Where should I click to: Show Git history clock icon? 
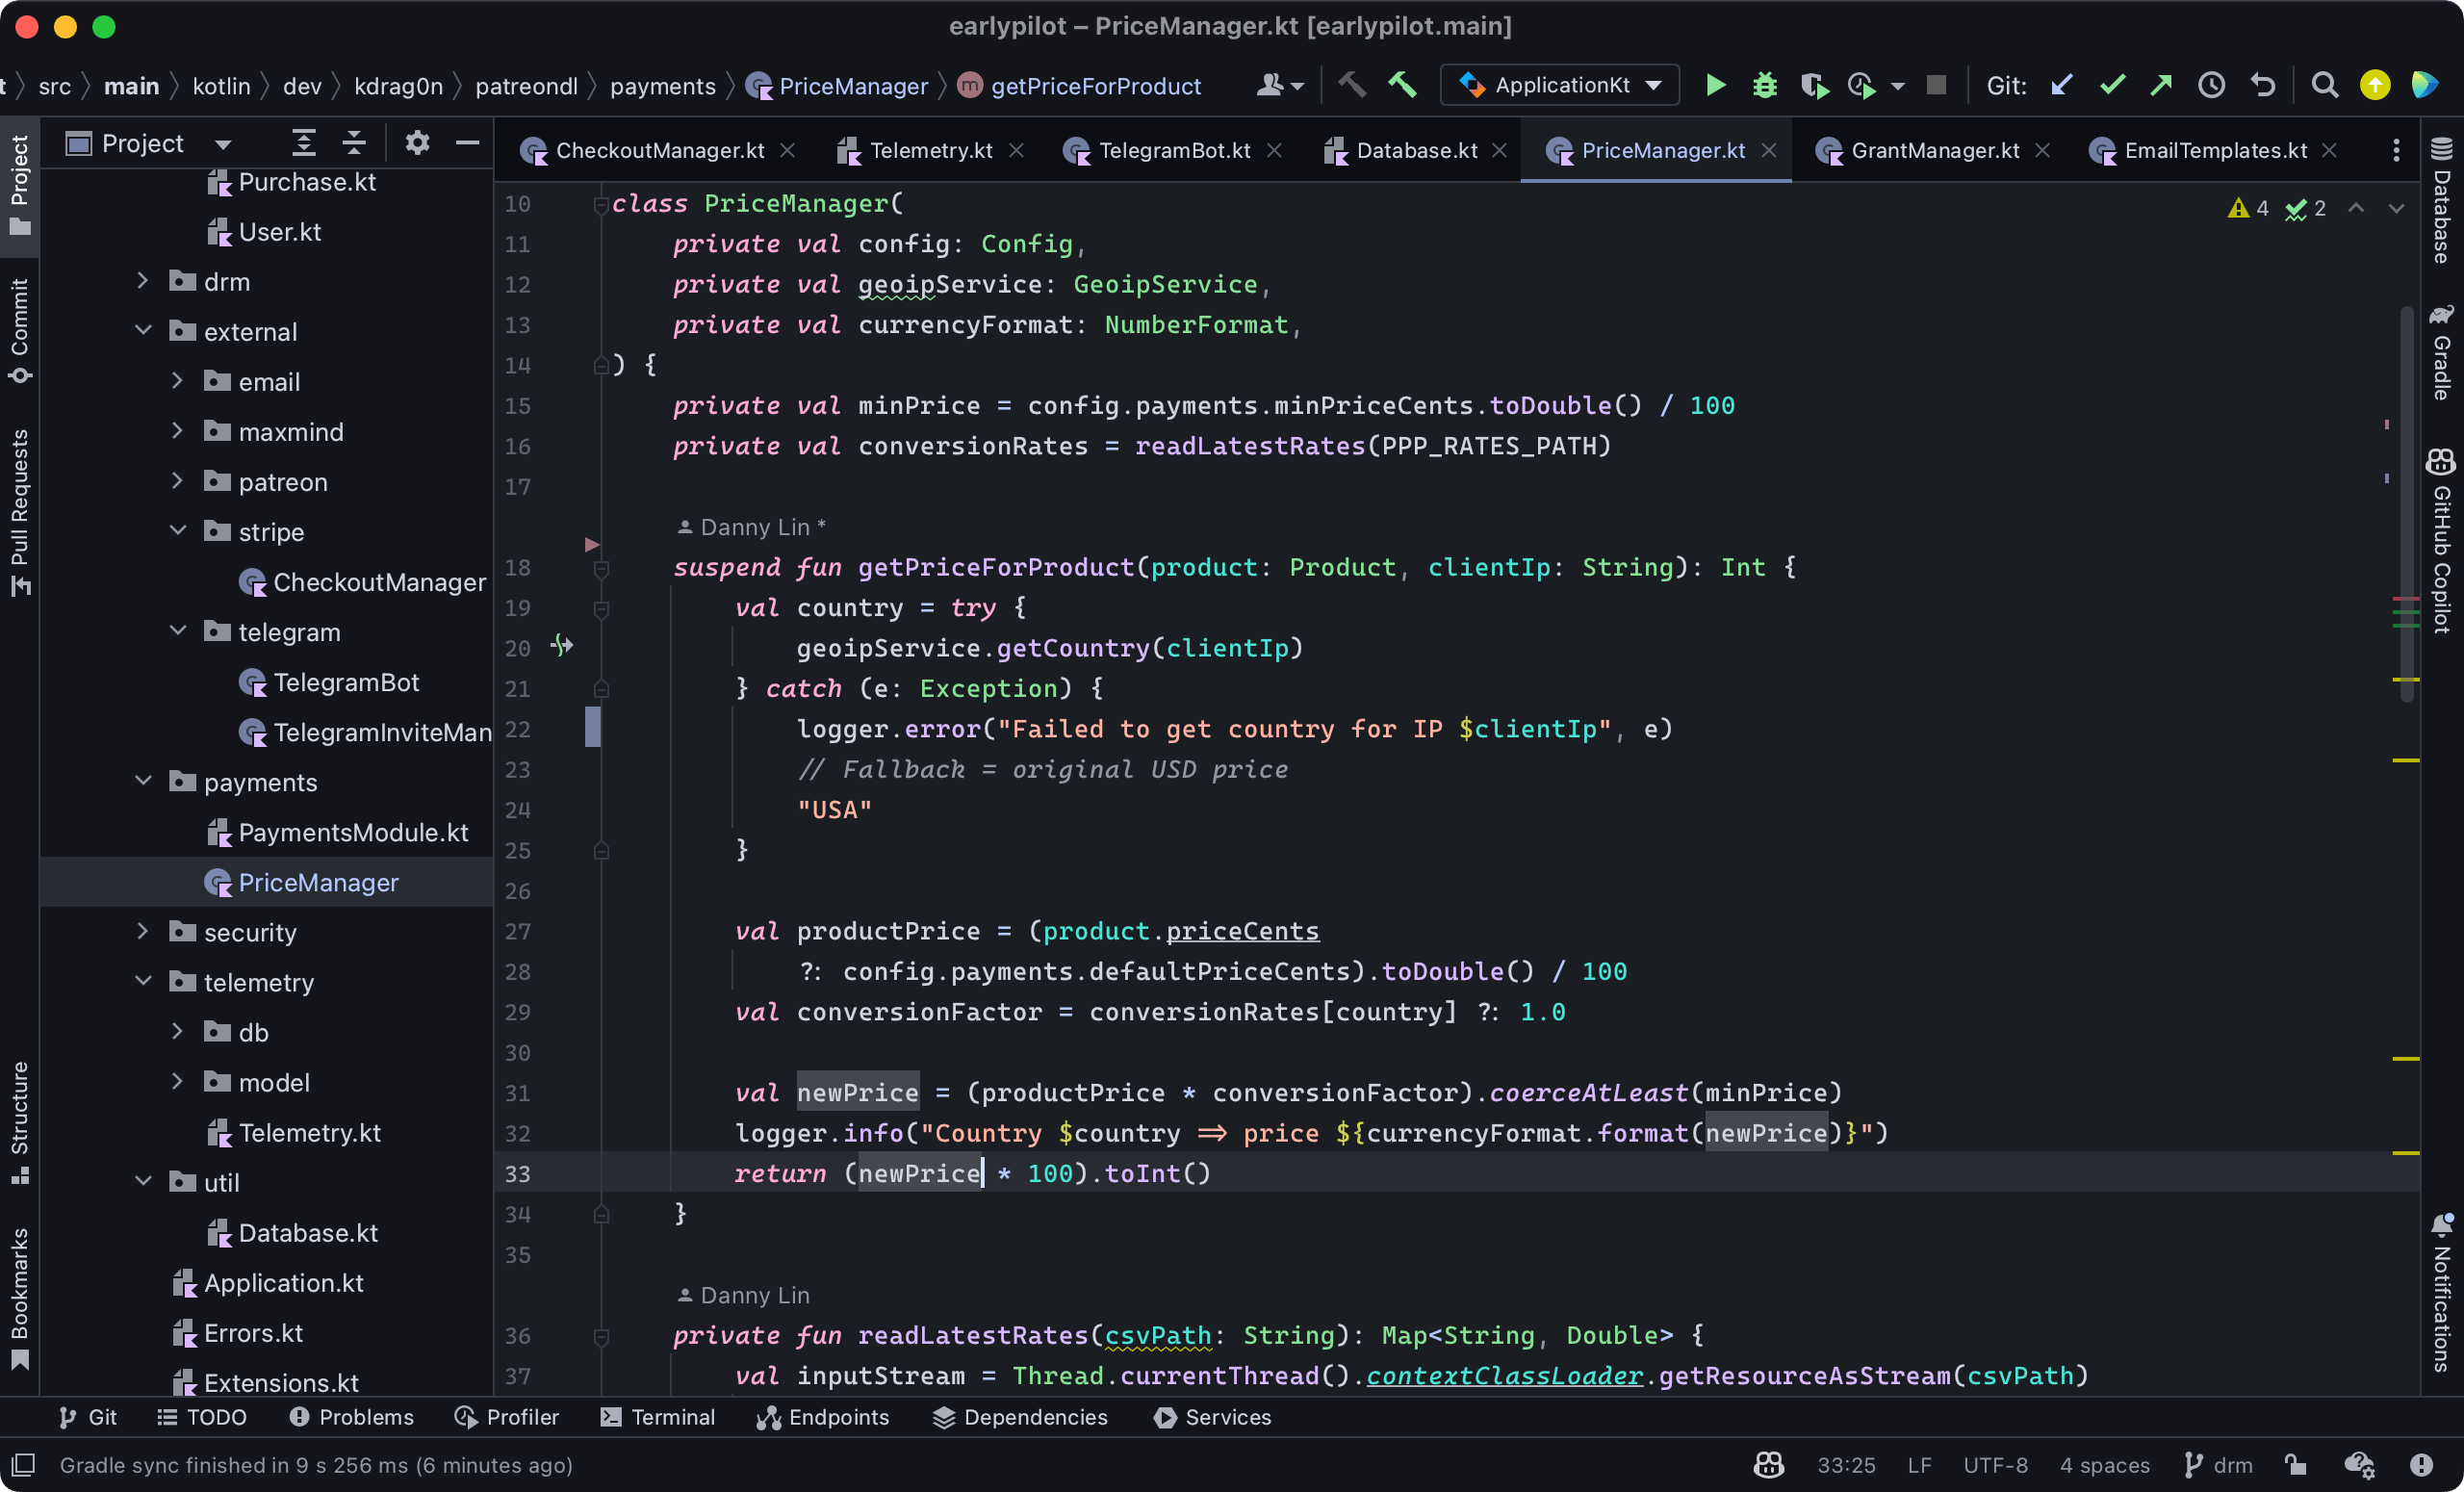click(x=2212, y=86)
